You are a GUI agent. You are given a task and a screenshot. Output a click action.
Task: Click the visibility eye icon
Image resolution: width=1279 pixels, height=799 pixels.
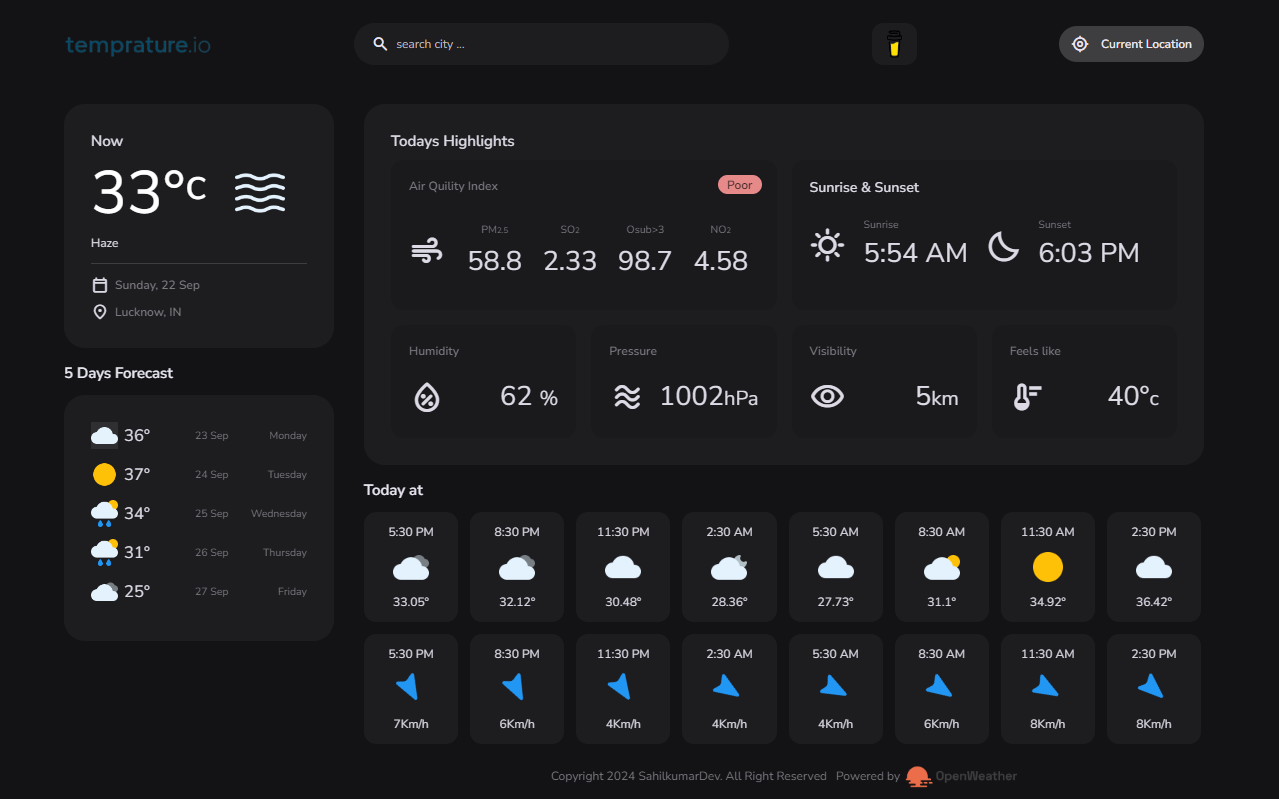[x=827, y=396]
